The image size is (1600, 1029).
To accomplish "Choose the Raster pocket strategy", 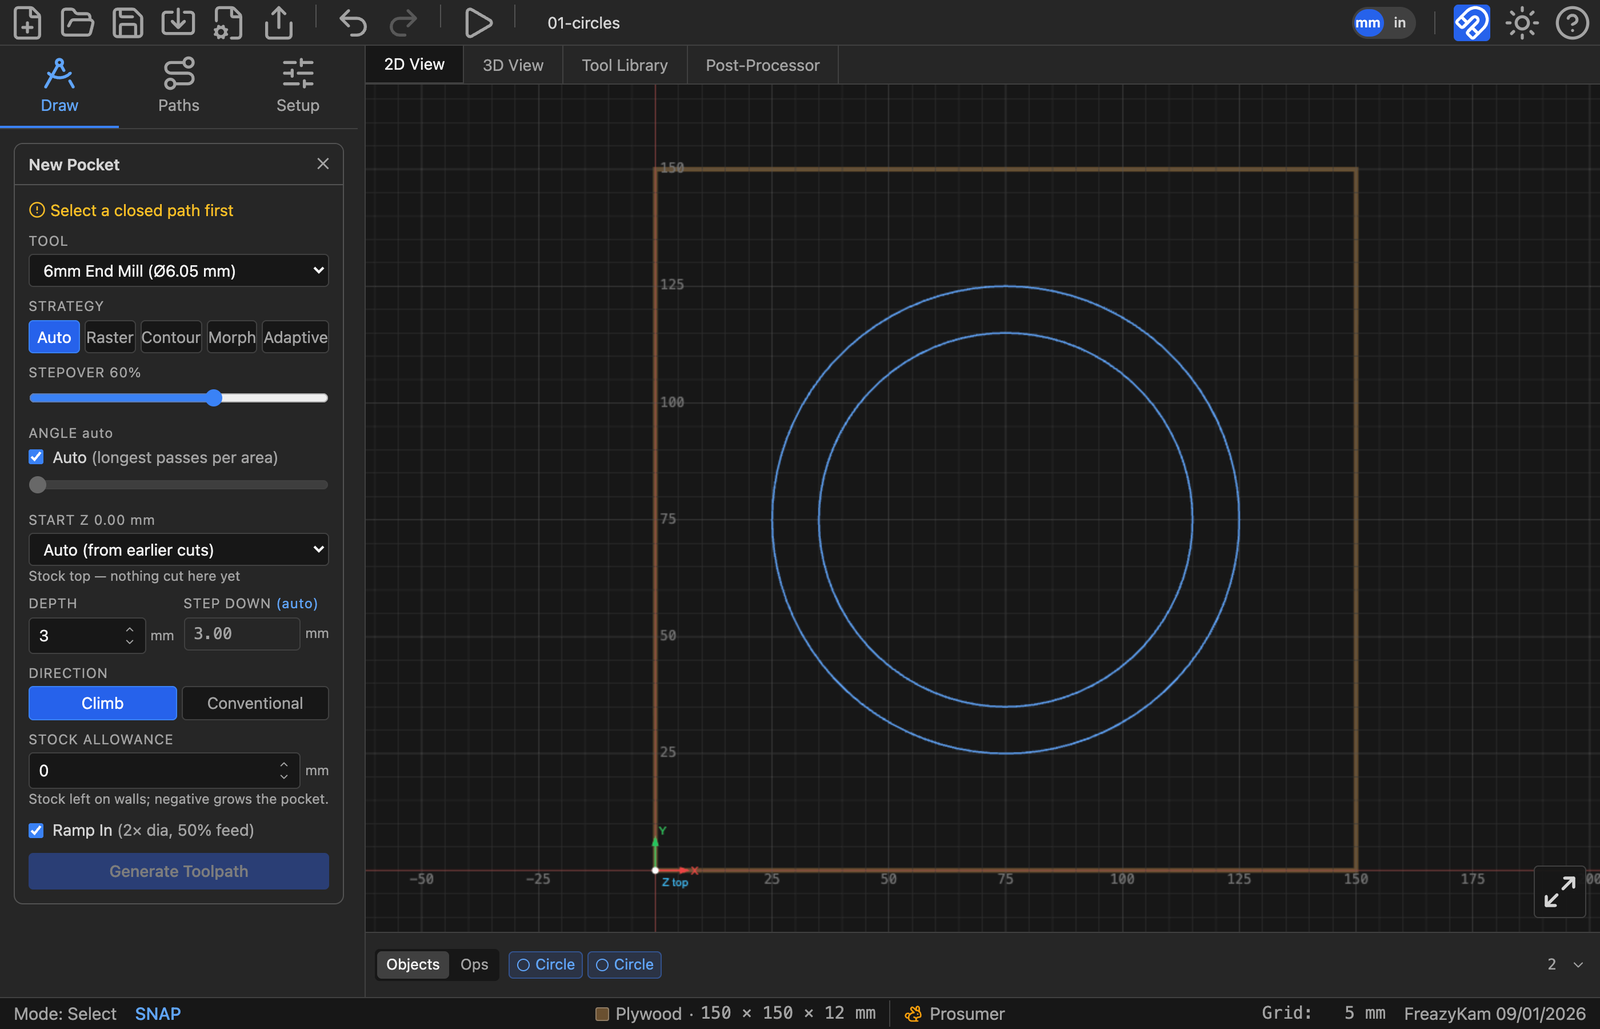I will (x=110, y=337).
